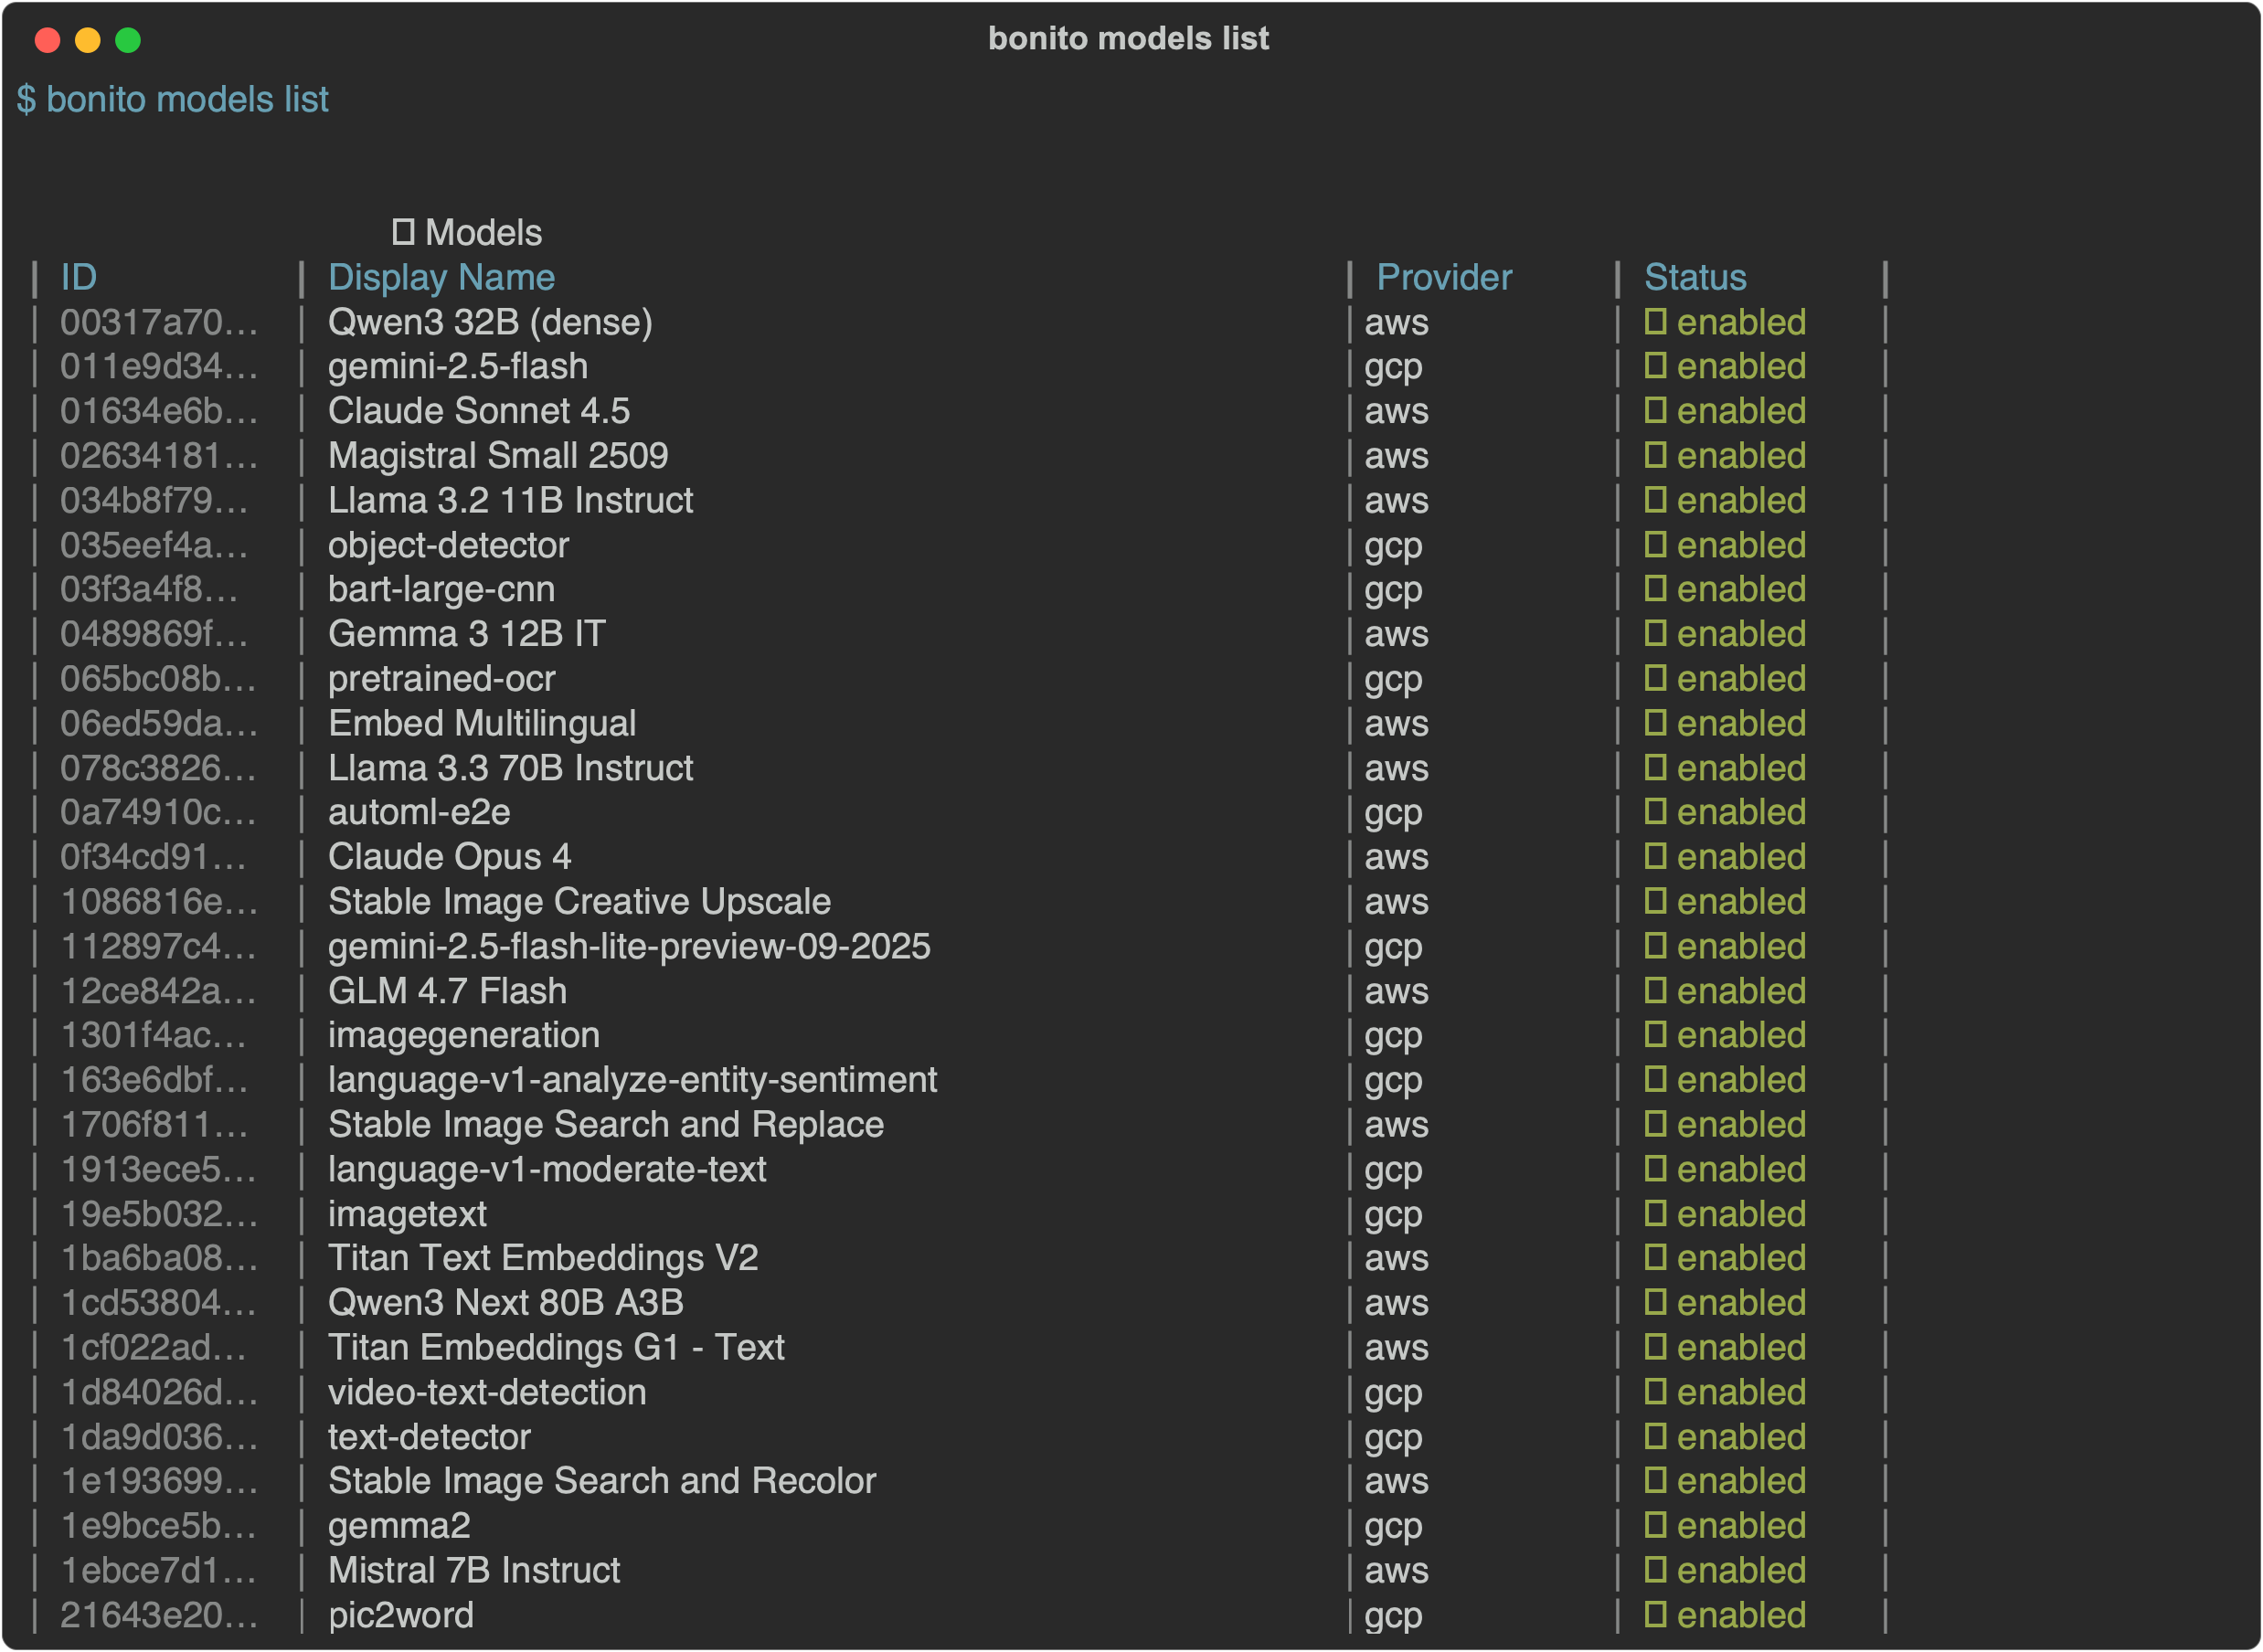2263x1652 pixels.
Task: Click 'Titan Embeddings G1 - Text'
Action: (556, 1348)
